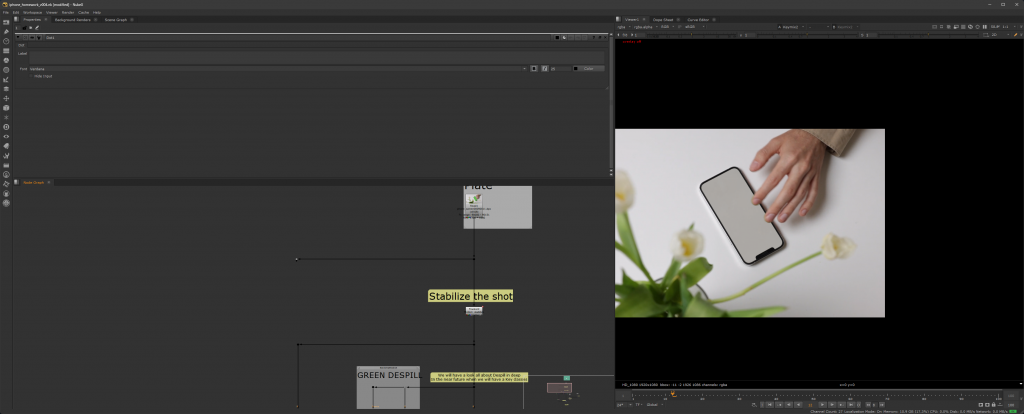This screenshot has height=414, width=1024.
Task: Open the Draw nodes toolbar icon
Action: pyautogui.click(x=6, y=31)
